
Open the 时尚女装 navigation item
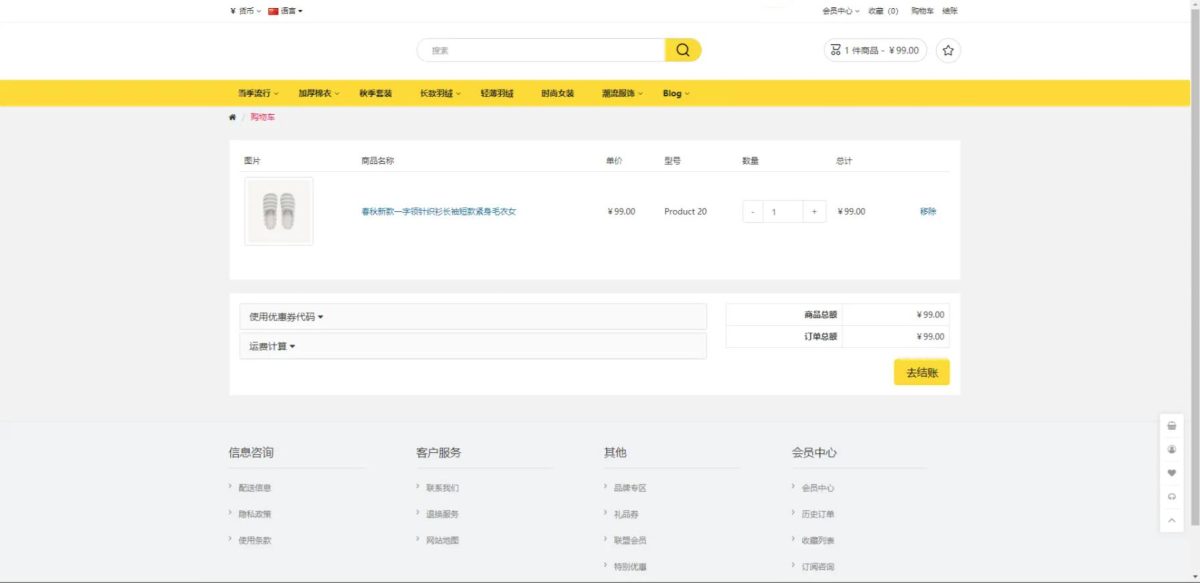558,93
